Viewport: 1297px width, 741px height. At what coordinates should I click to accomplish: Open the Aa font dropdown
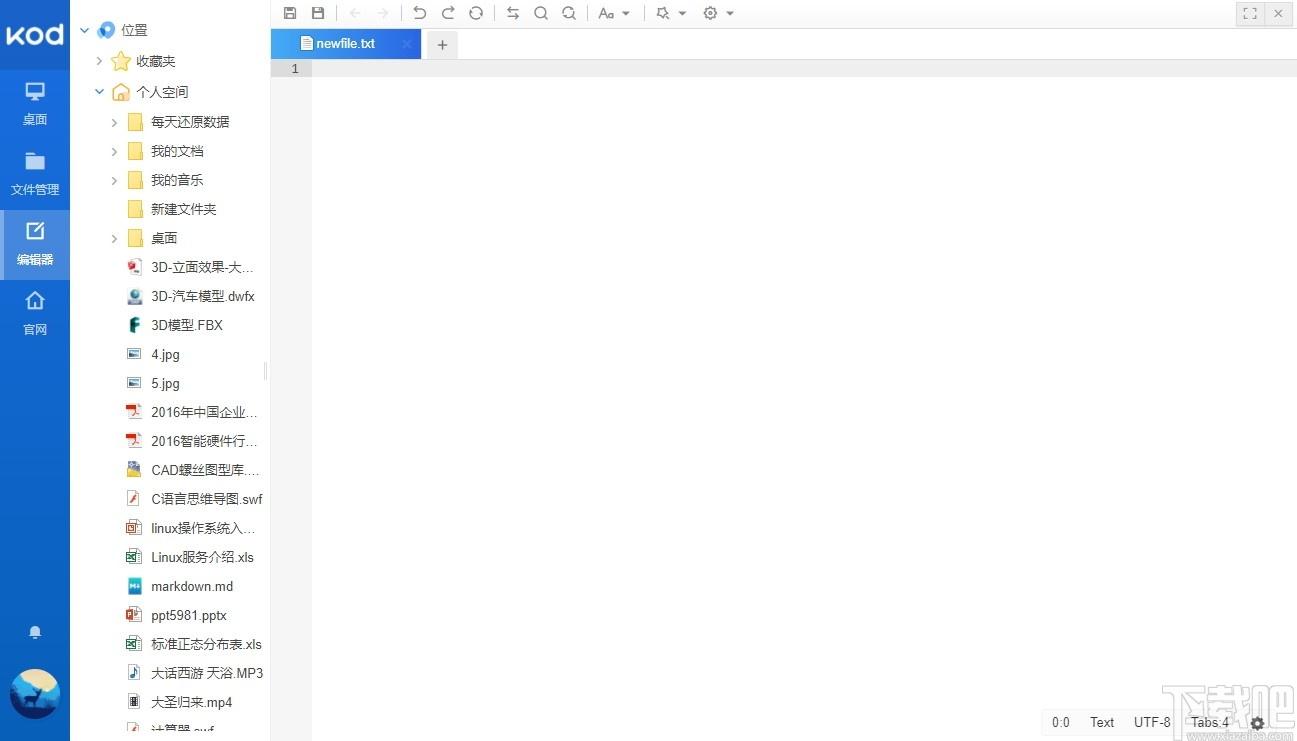614,13
